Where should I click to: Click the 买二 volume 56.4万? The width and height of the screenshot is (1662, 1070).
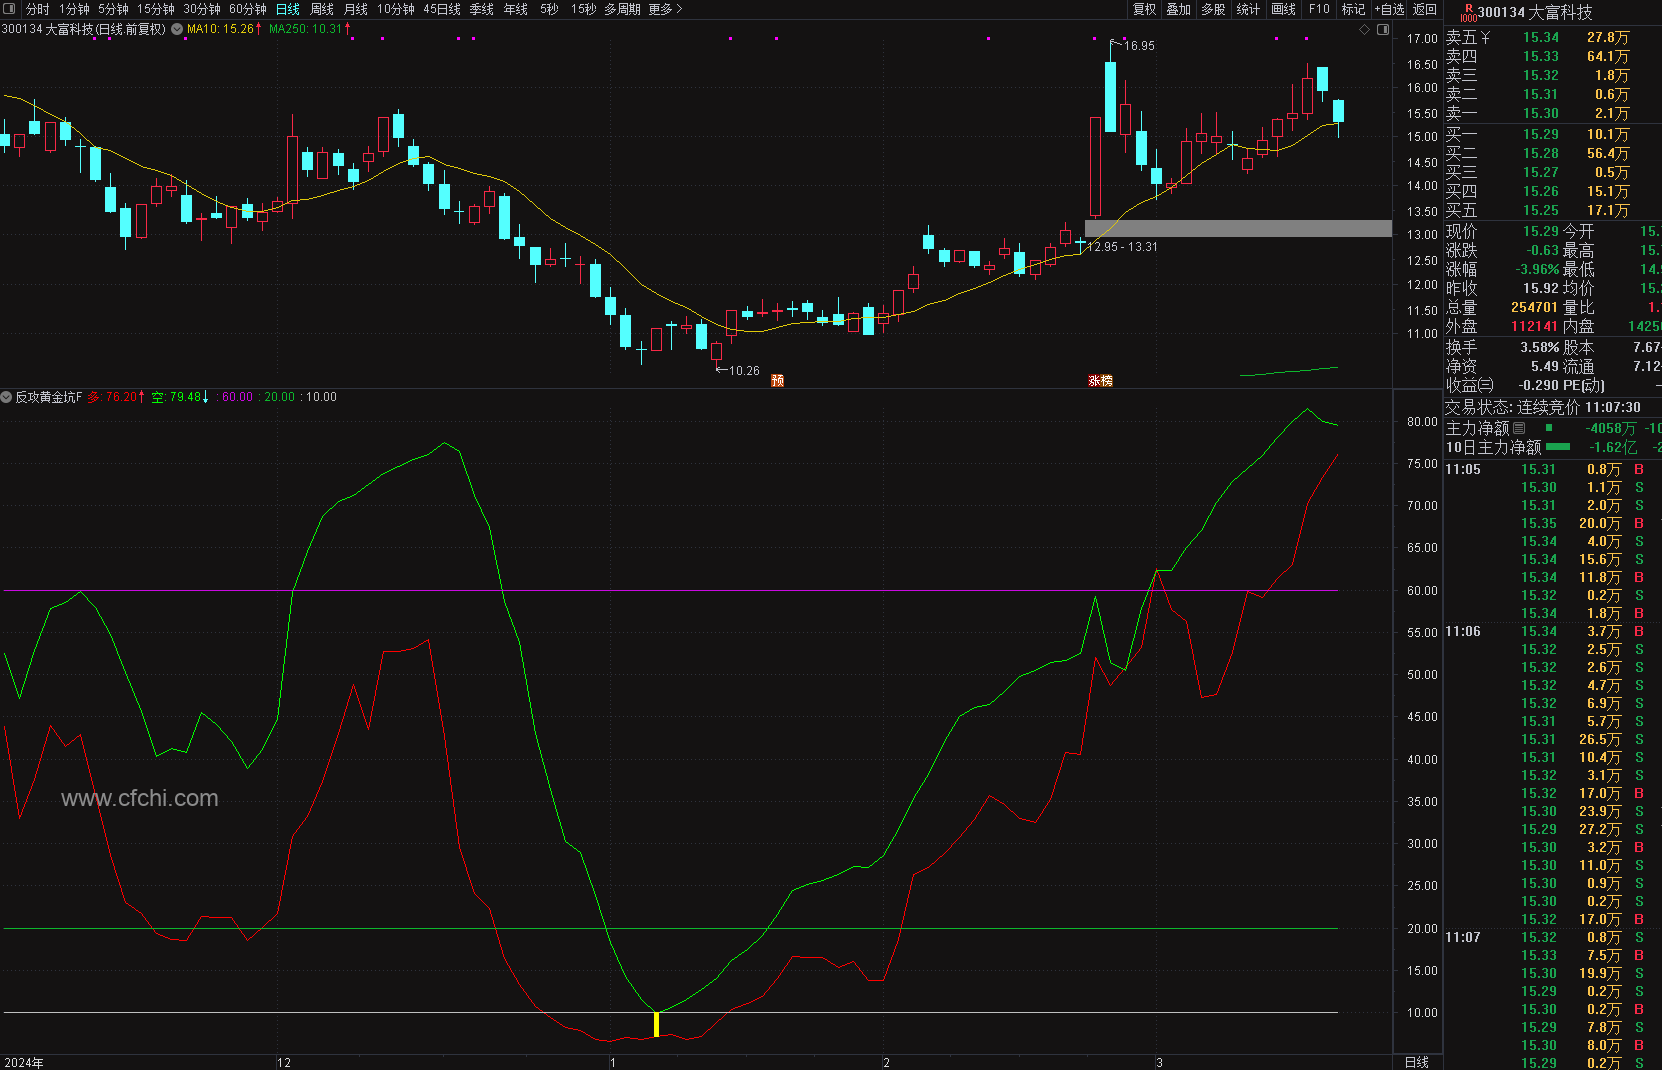coord(1608,153)
